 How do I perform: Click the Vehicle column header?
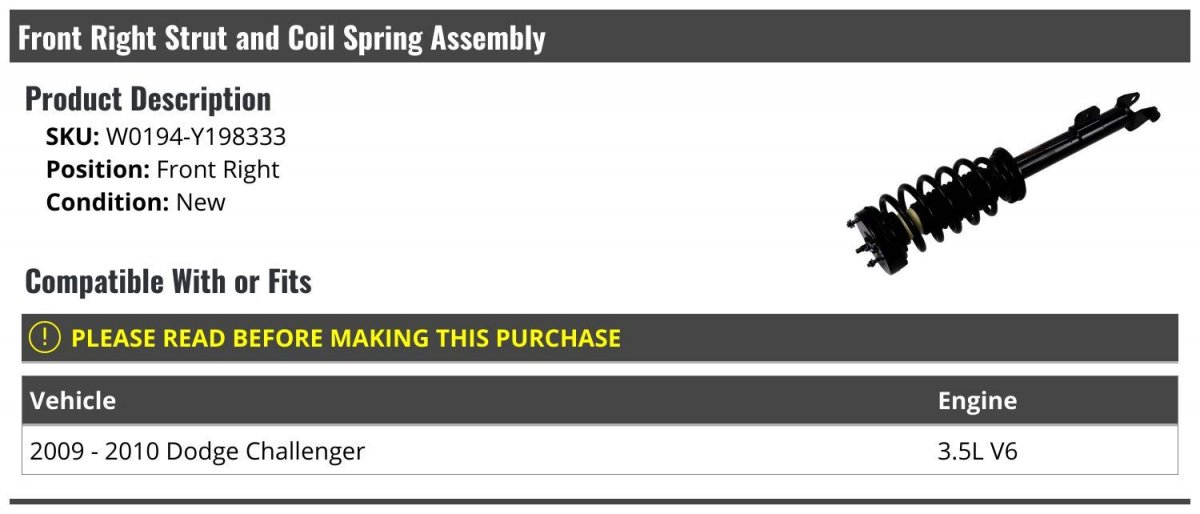pyautogui.click(x=73, y=401)
